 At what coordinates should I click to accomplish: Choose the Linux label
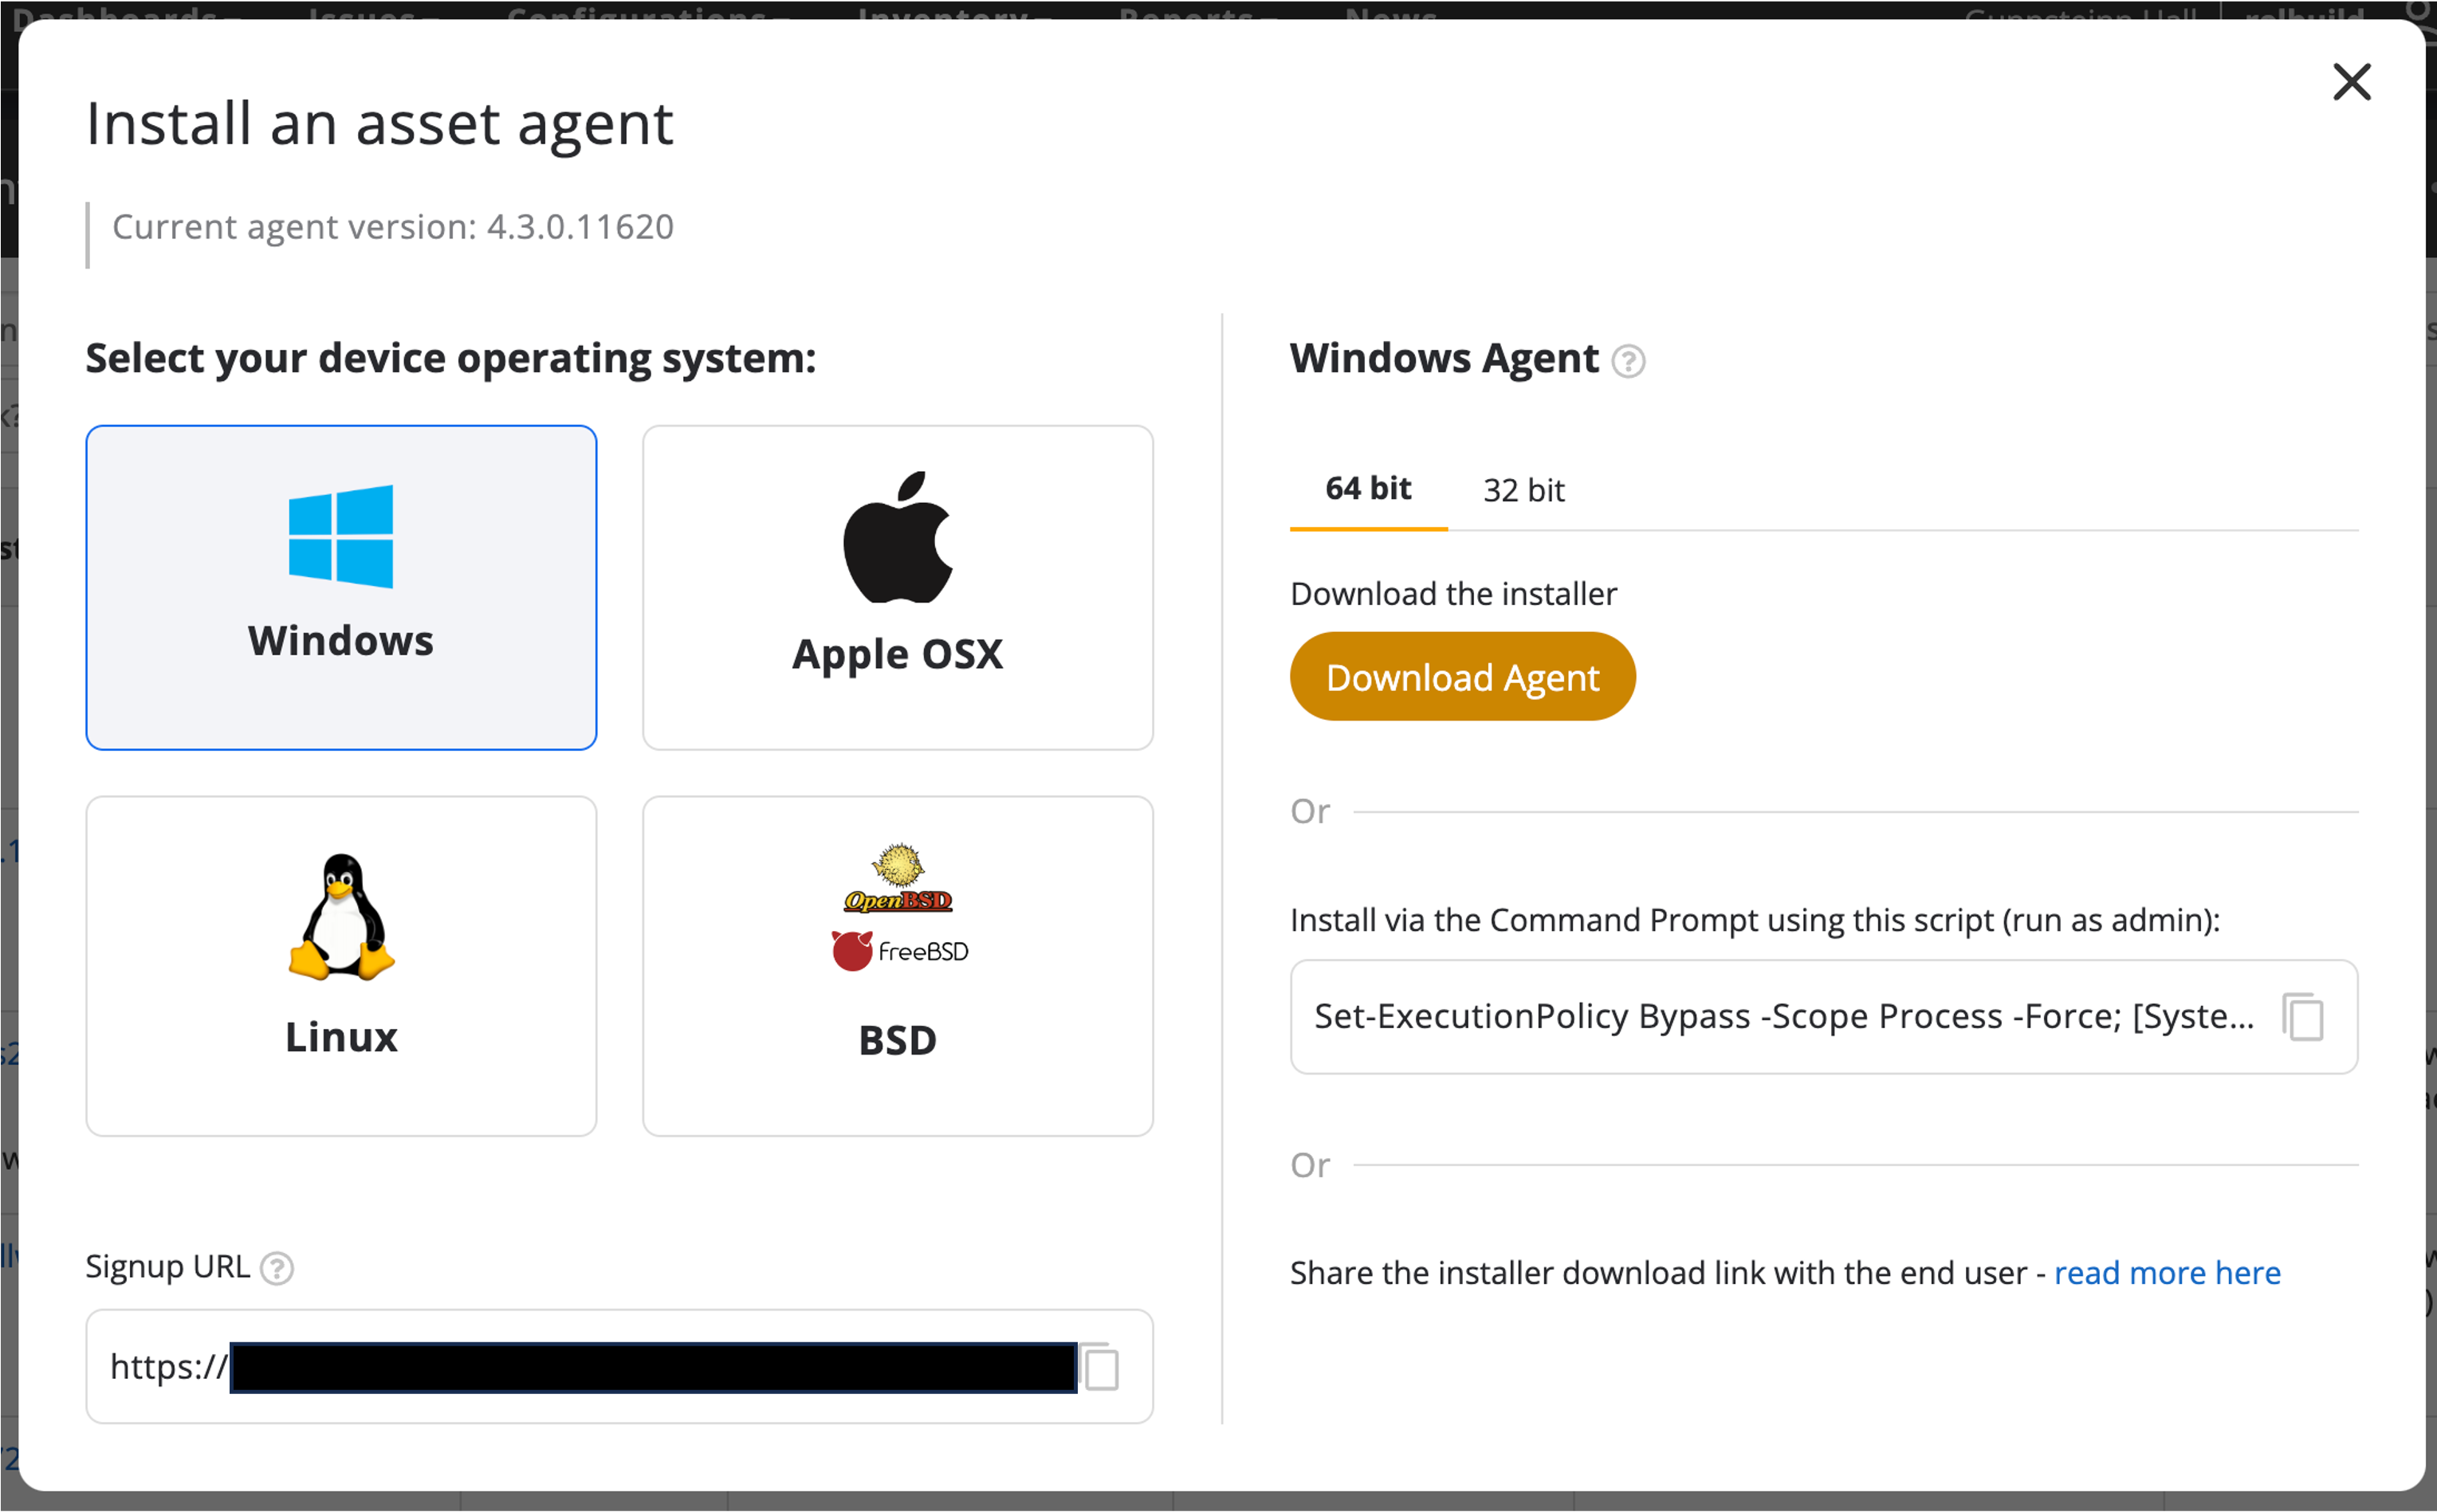tap(341, 1037)
